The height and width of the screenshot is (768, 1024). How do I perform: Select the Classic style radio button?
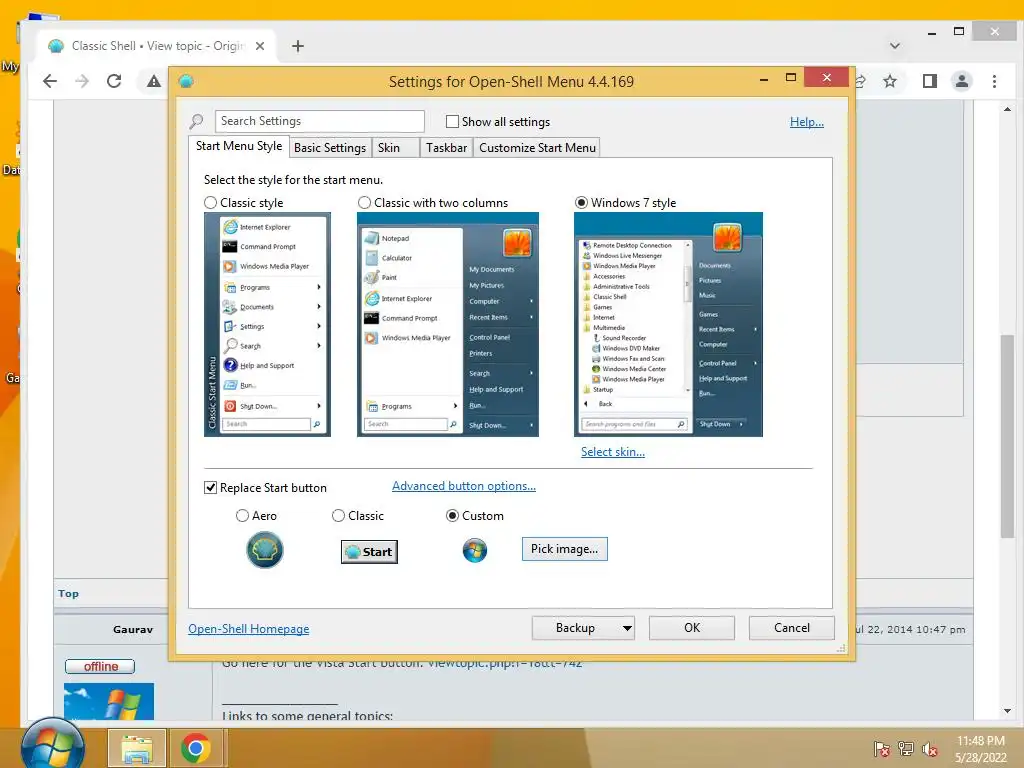point(210,202)
